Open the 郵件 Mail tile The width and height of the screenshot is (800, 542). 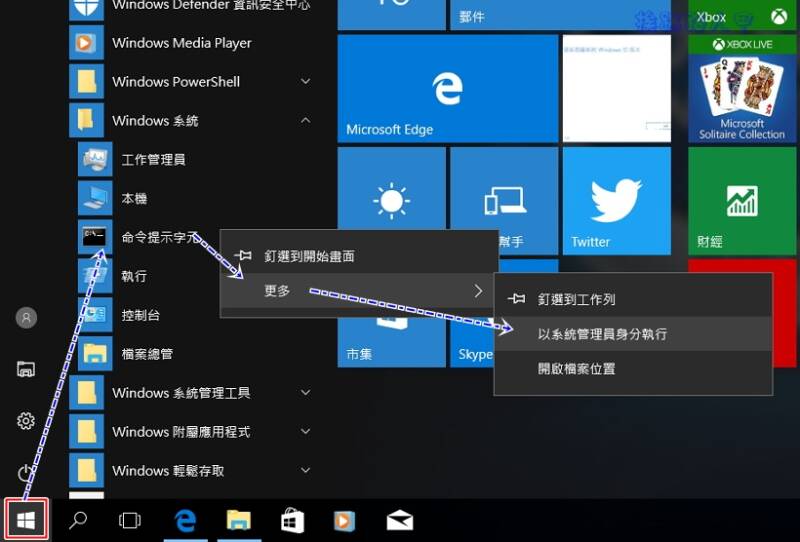(560, 15)
